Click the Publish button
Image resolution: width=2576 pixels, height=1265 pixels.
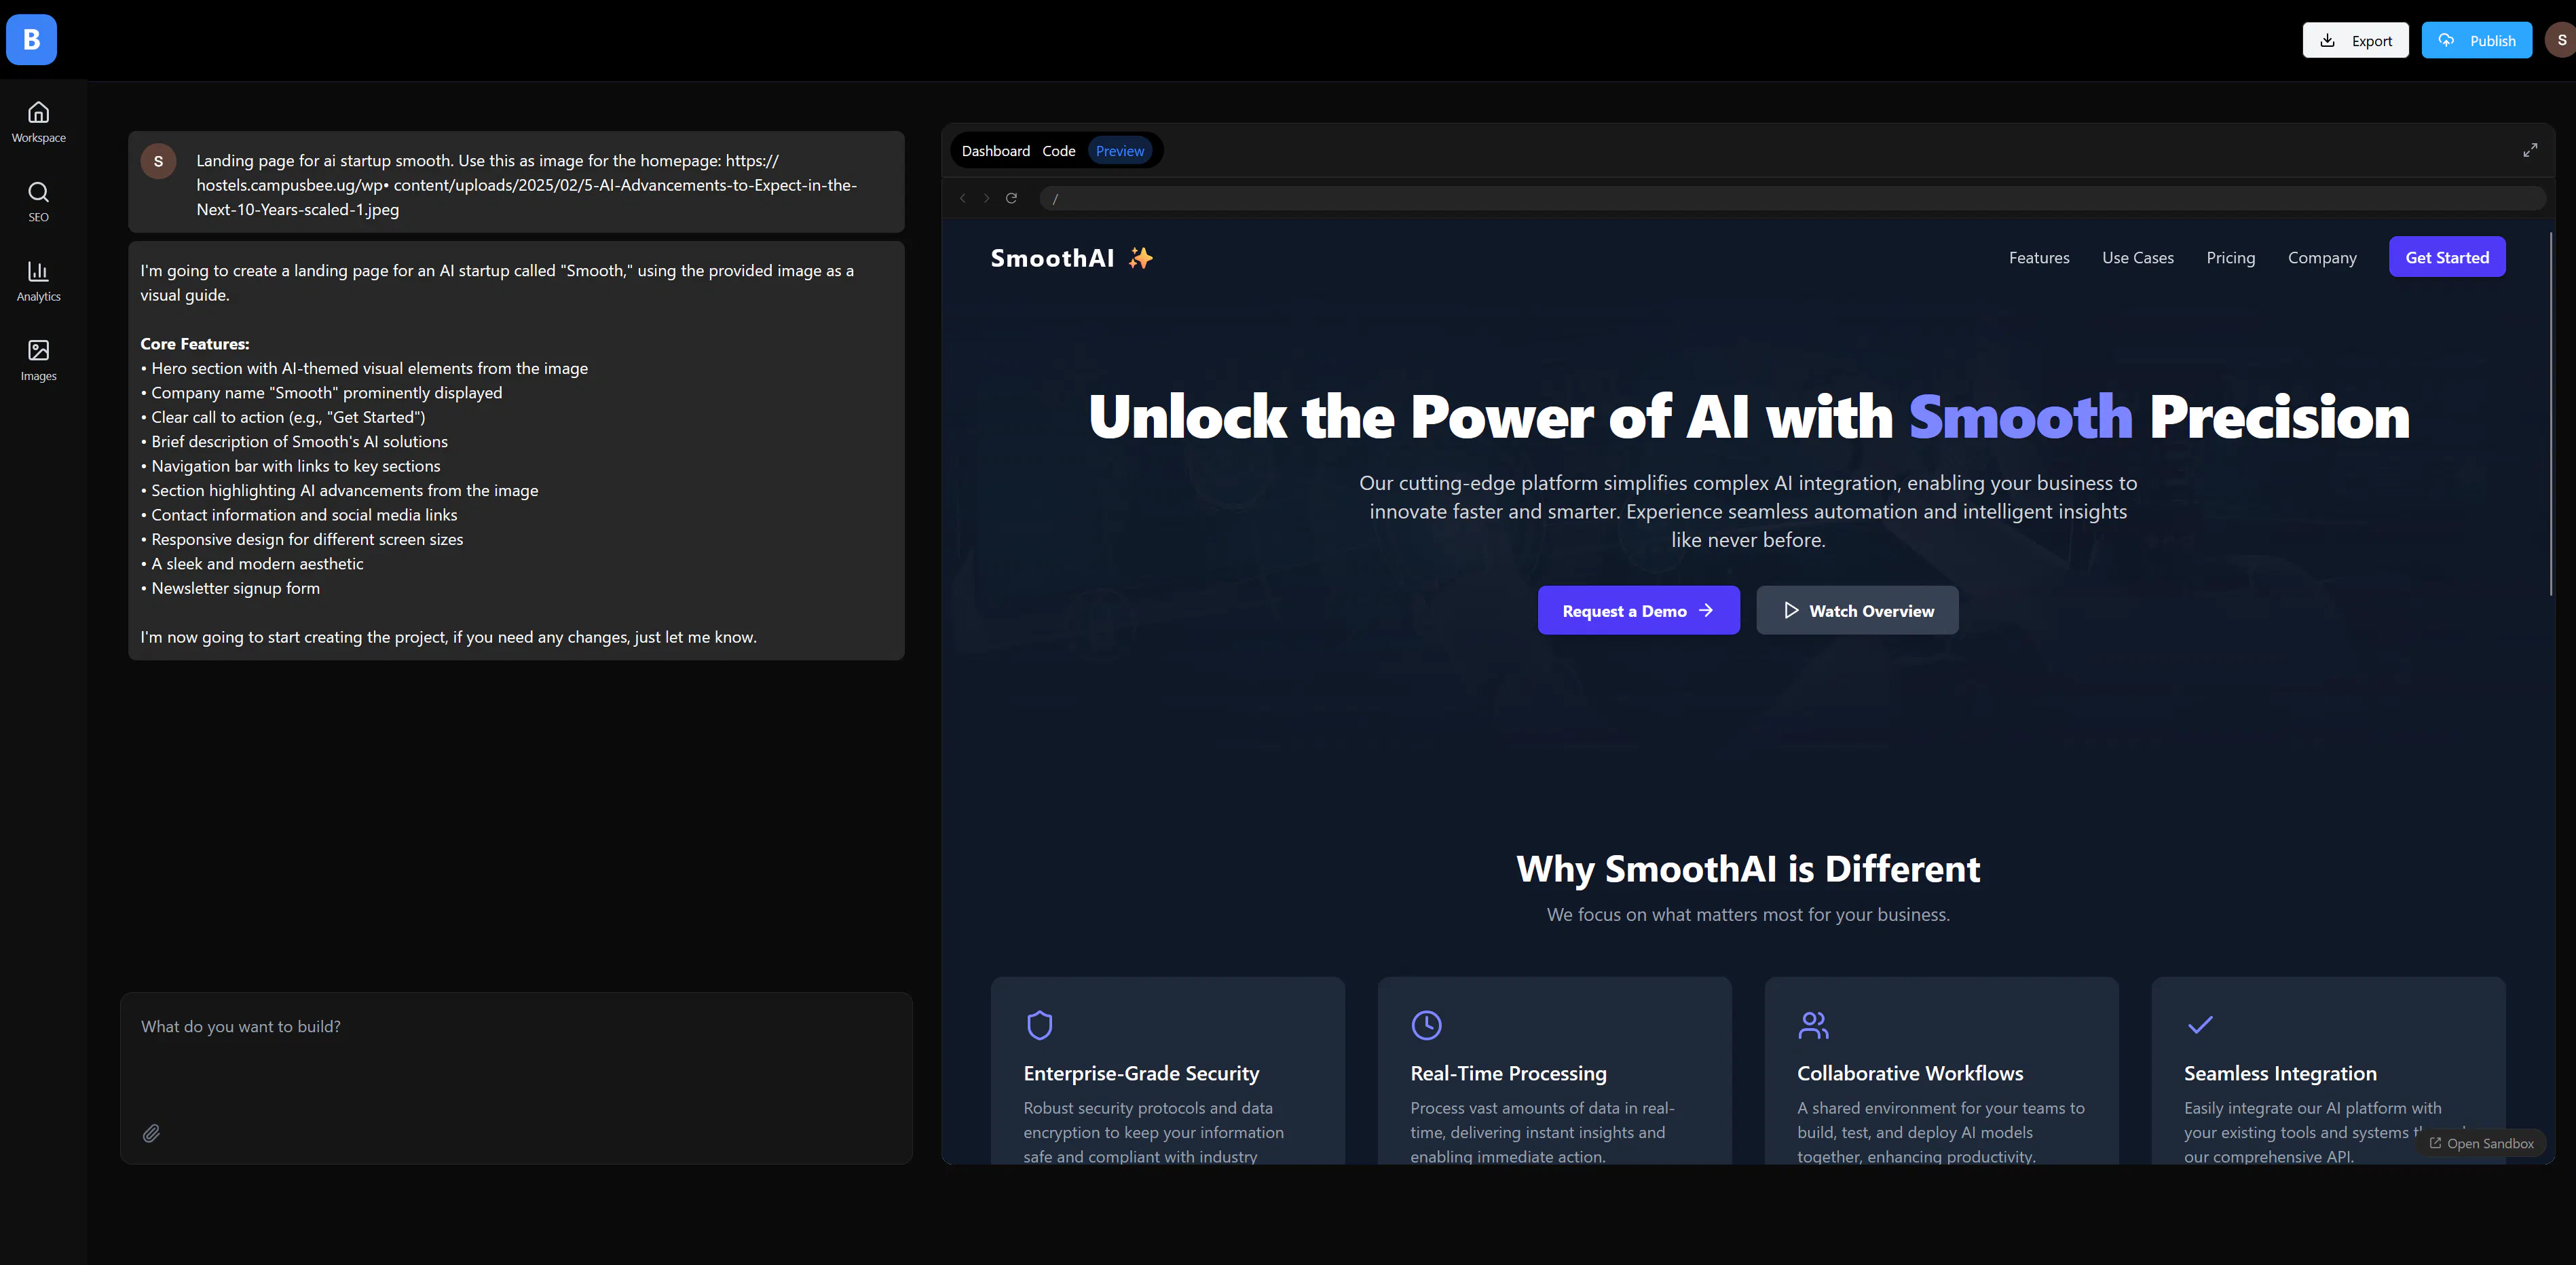[x=2477, y=40]
